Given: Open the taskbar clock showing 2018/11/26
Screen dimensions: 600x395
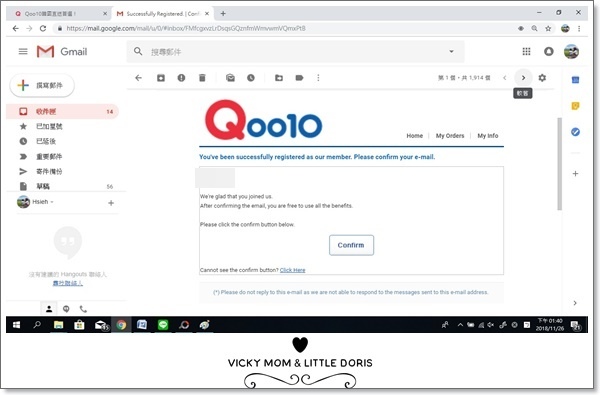Looking at the screenshot, I should click(x=549, y=325).
